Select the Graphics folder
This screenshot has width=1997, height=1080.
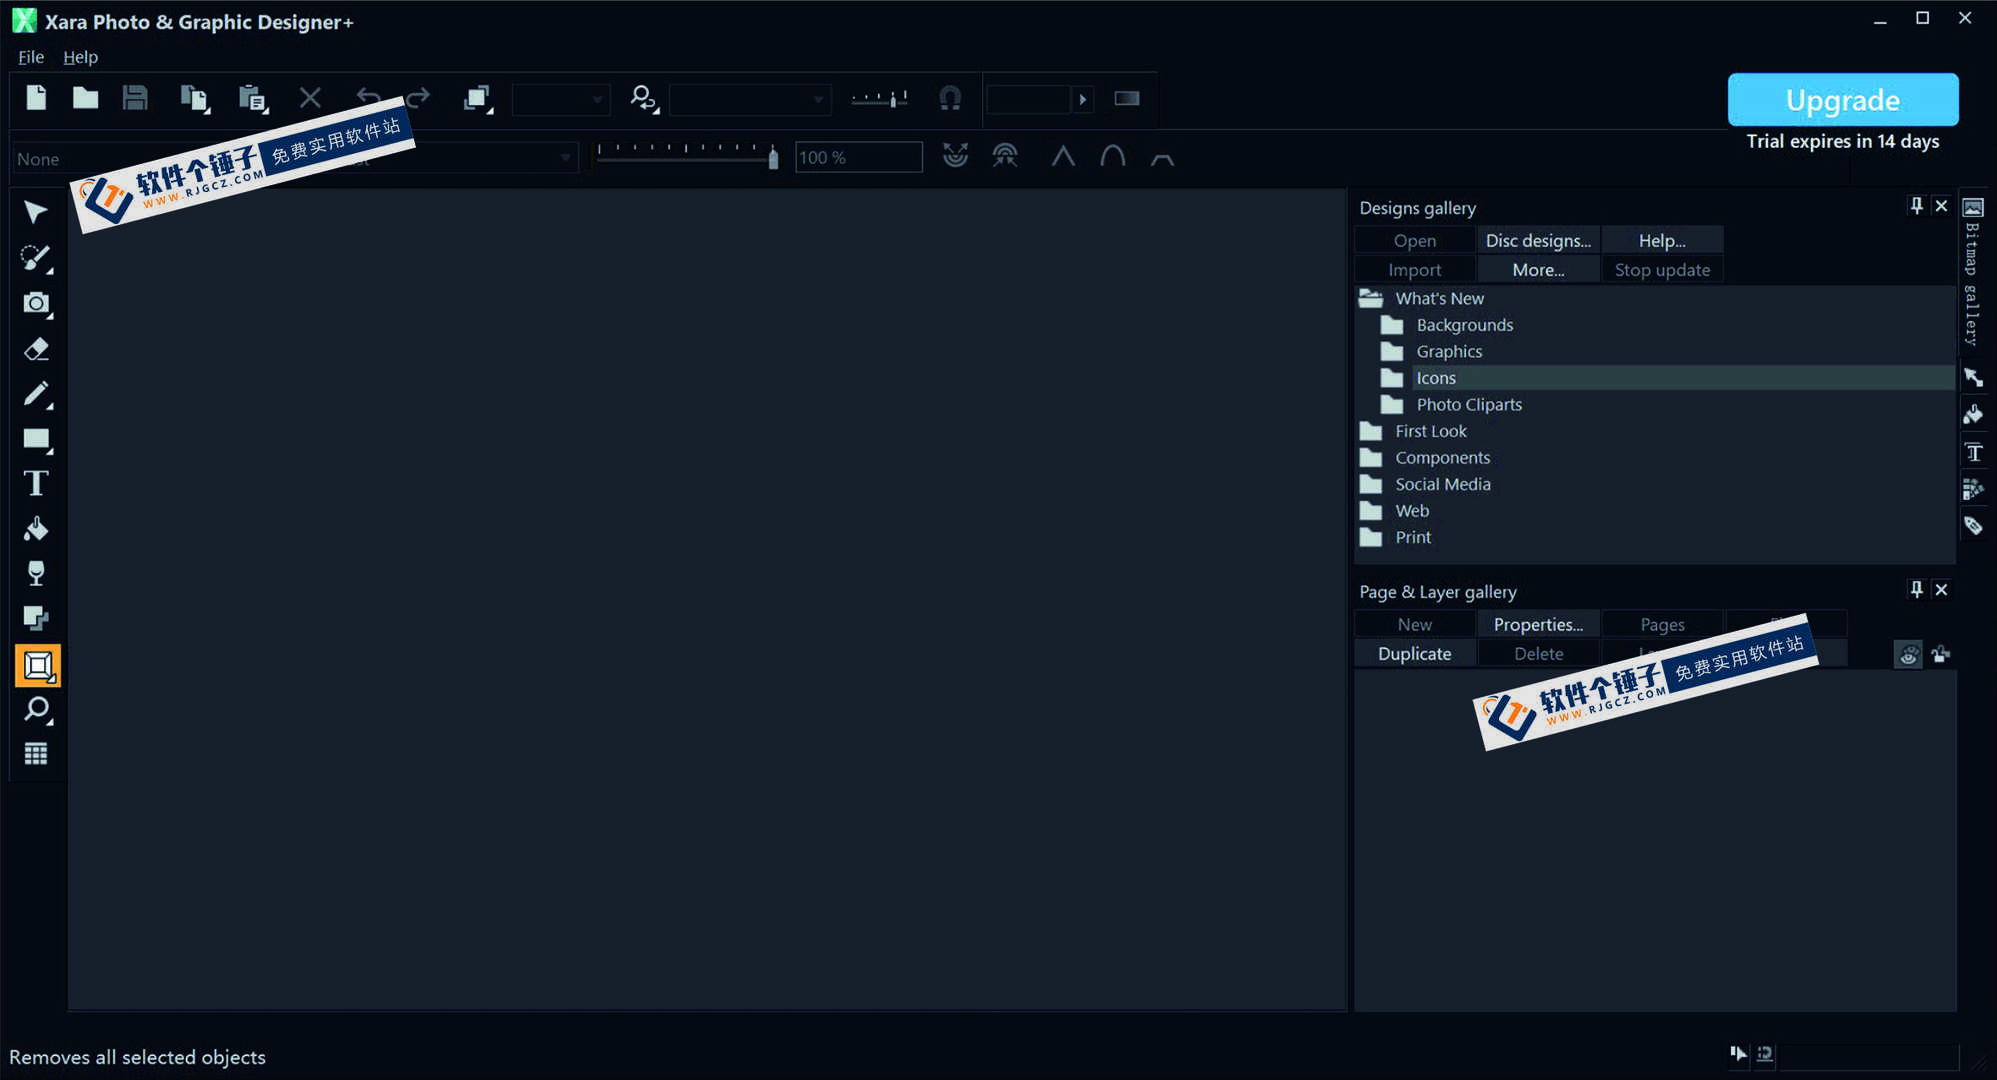point(1449,352)
